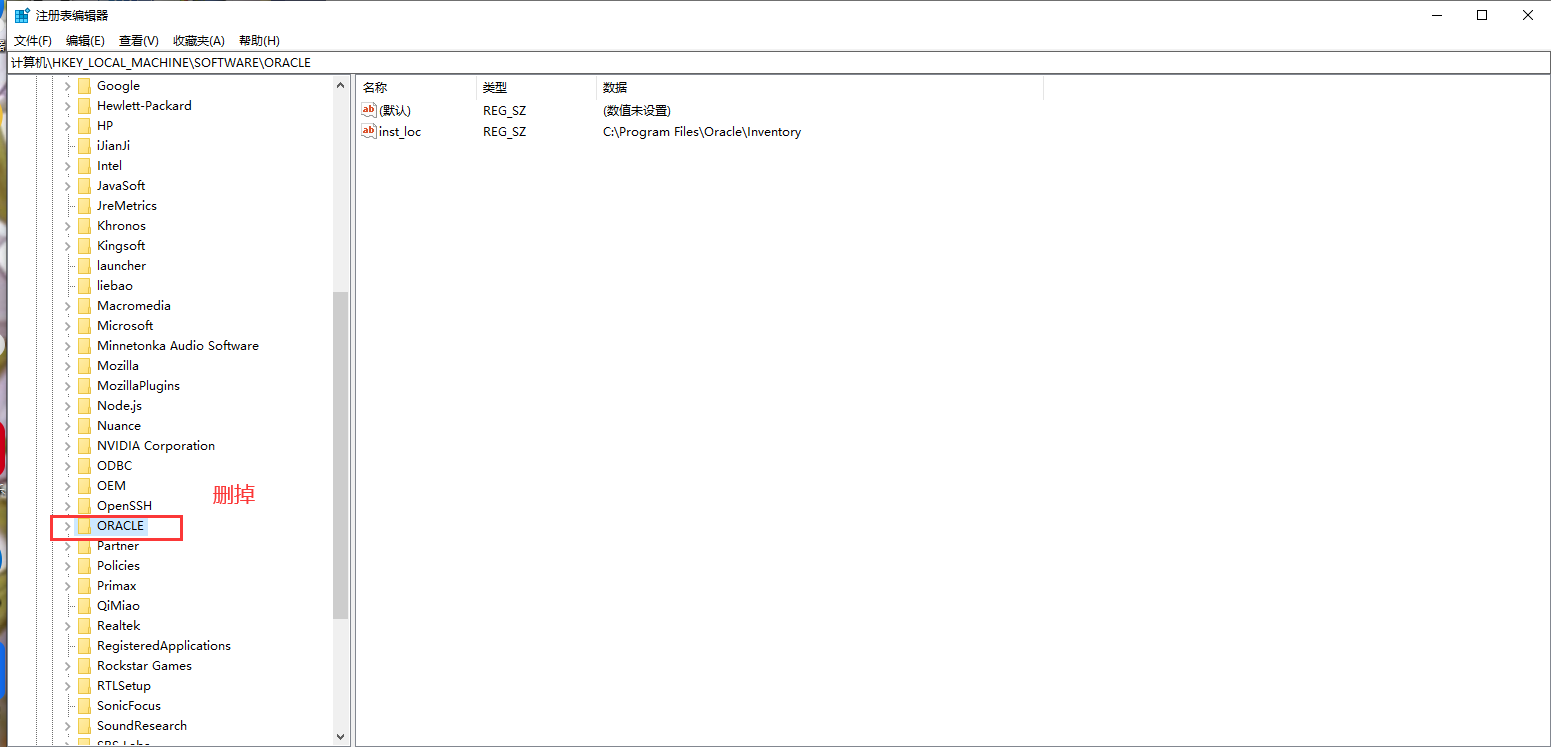Click the RegisteredApplications folder icon
1551x747 pixels.
pos(85,646)
